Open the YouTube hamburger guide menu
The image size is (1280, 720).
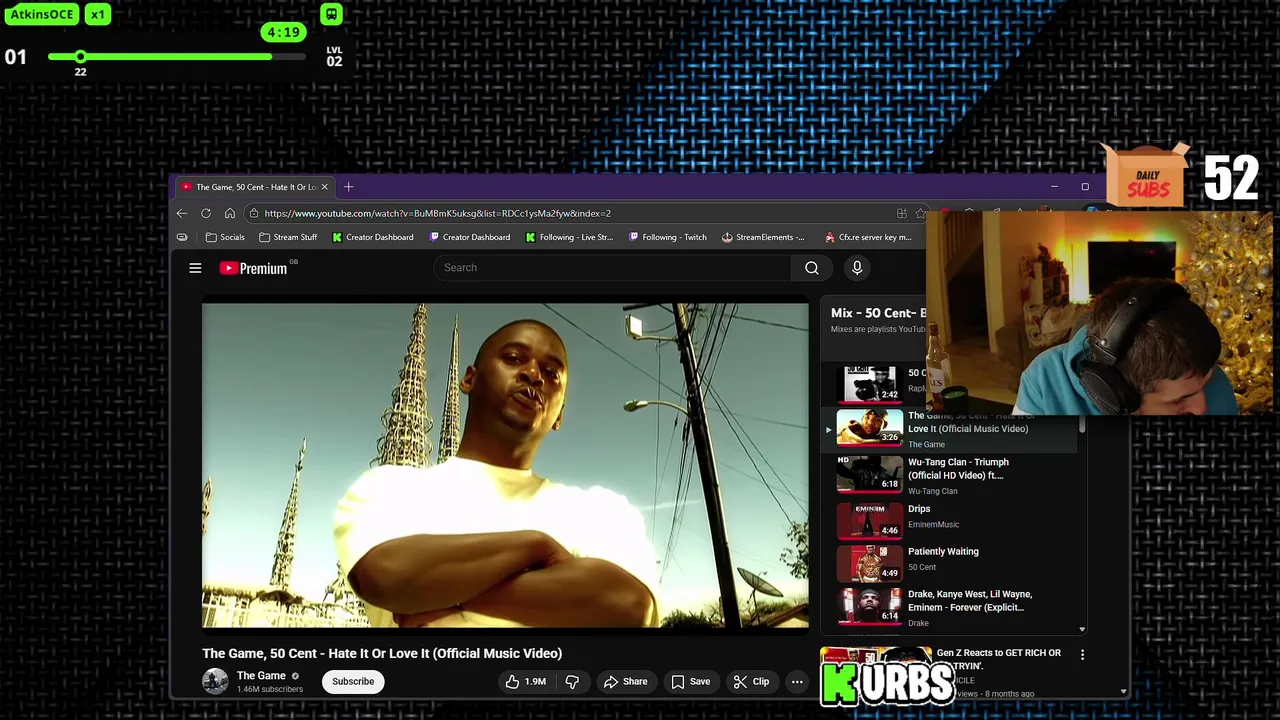pos(195,268)
